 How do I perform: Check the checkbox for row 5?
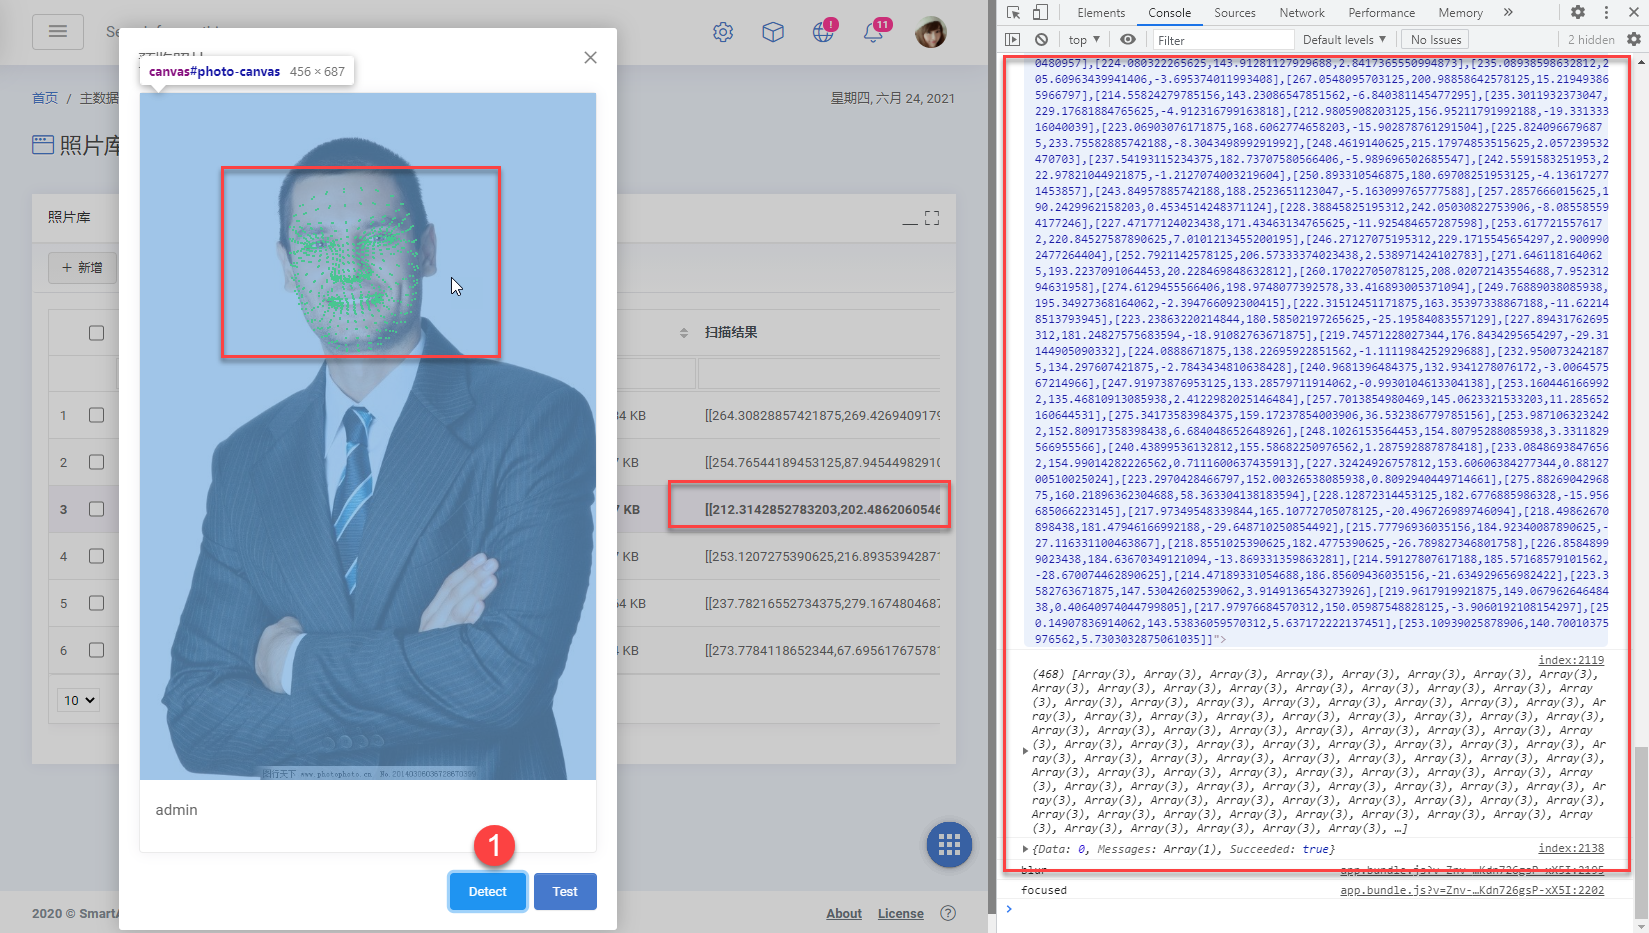96,603
